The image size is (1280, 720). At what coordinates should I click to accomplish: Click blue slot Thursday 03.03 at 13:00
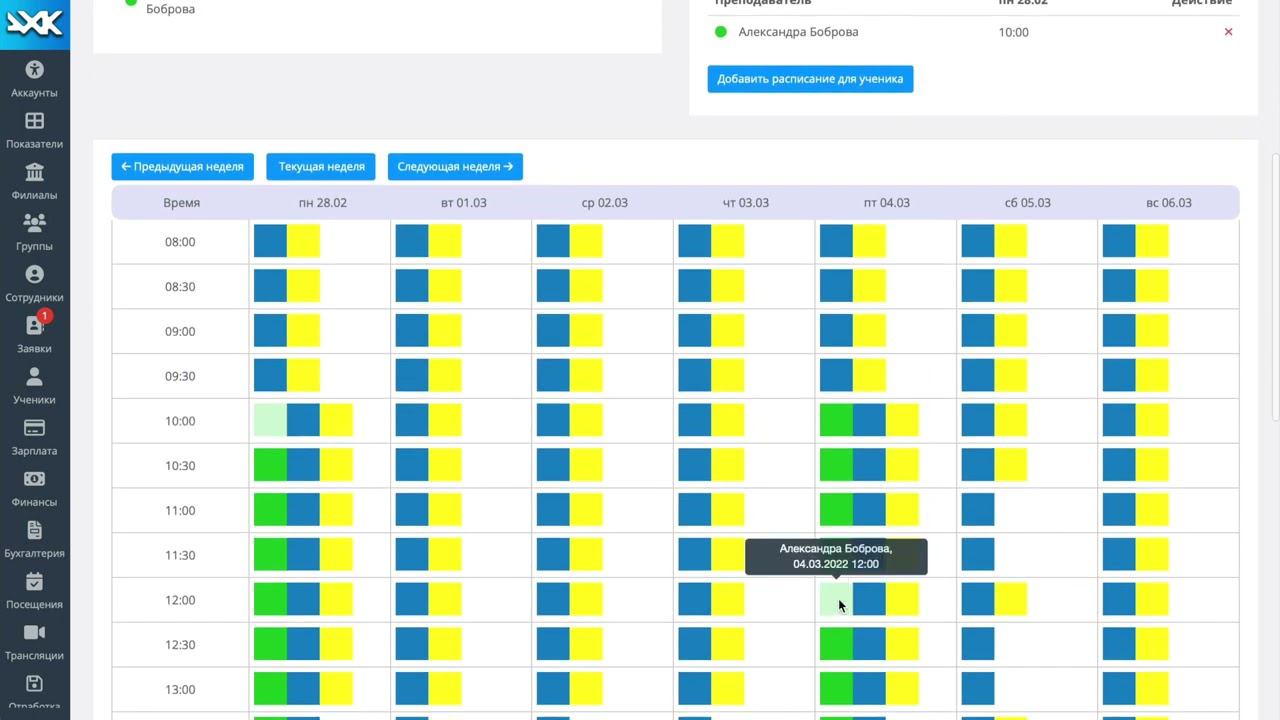695,689
